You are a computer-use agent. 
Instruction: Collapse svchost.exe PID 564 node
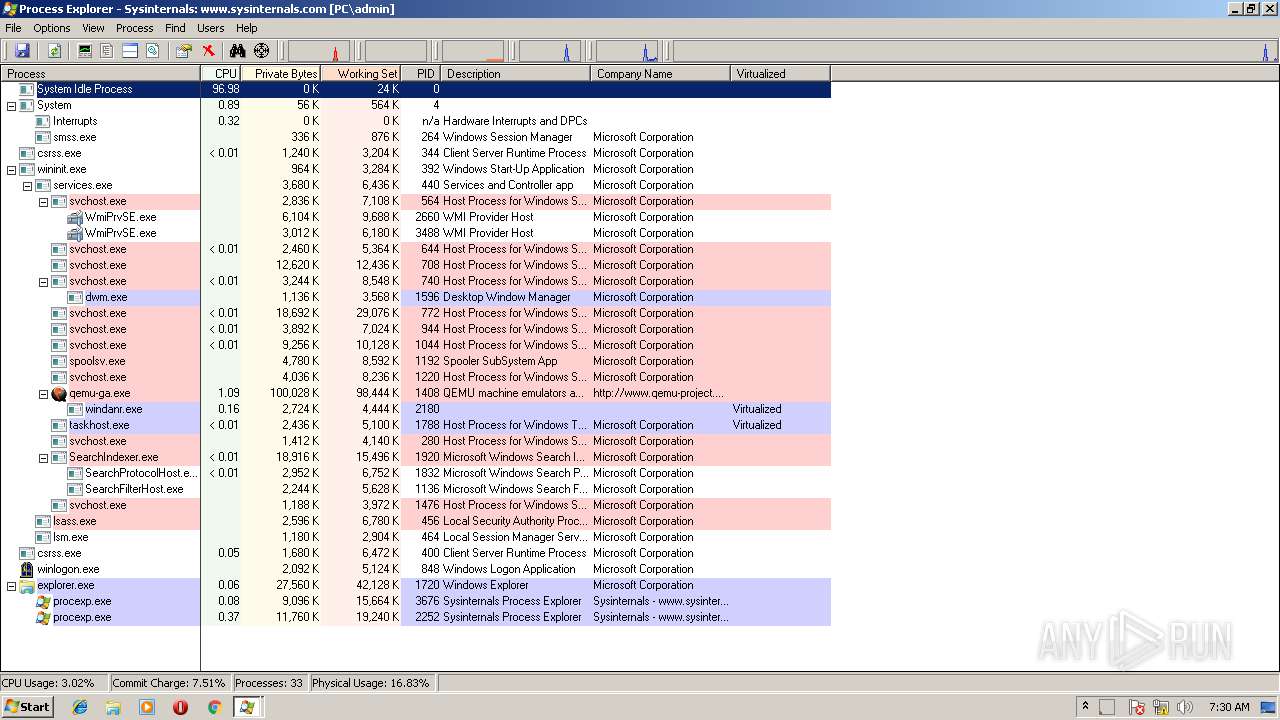click(x=43, y=201)
